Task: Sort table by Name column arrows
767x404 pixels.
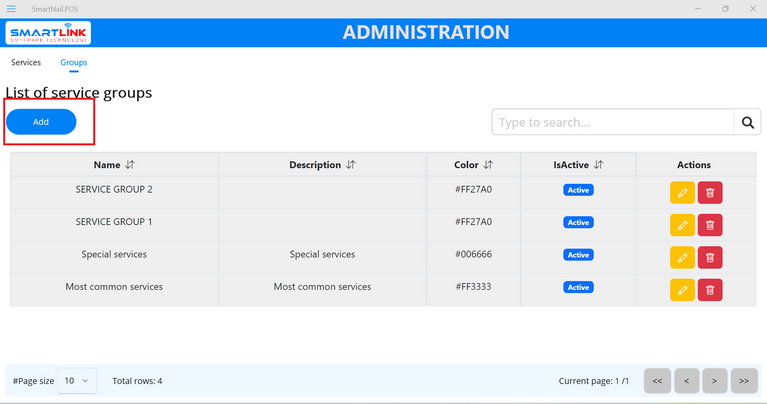Action: coord(130,165)
